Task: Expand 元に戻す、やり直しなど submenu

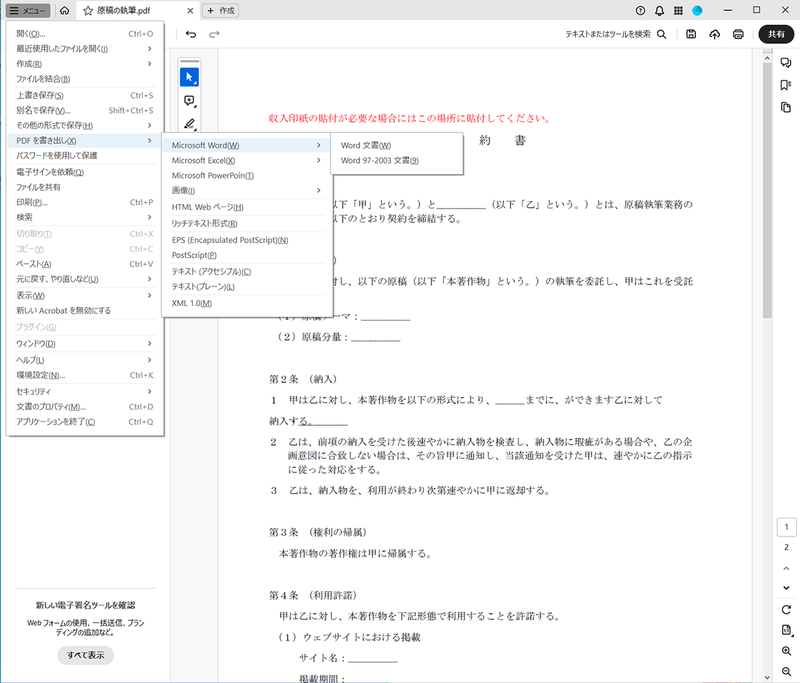Action: (x=85, y=279)
